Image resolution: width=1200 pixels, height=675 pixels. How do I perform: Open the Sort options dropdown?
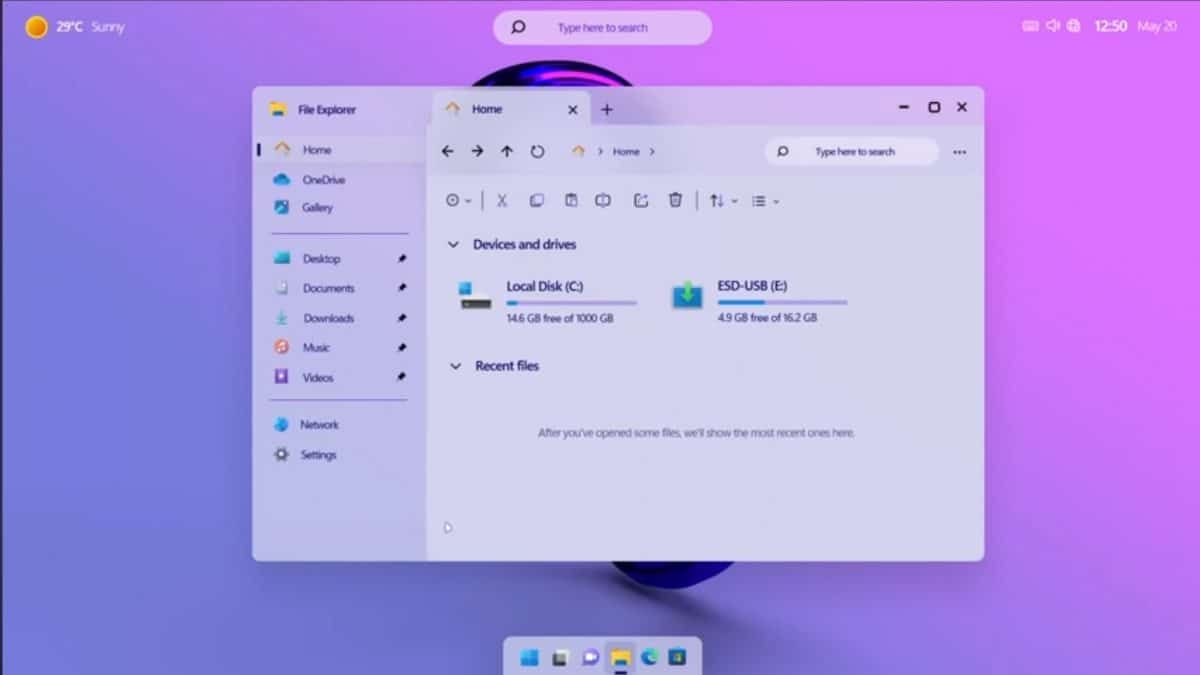[x=723, y=201]
